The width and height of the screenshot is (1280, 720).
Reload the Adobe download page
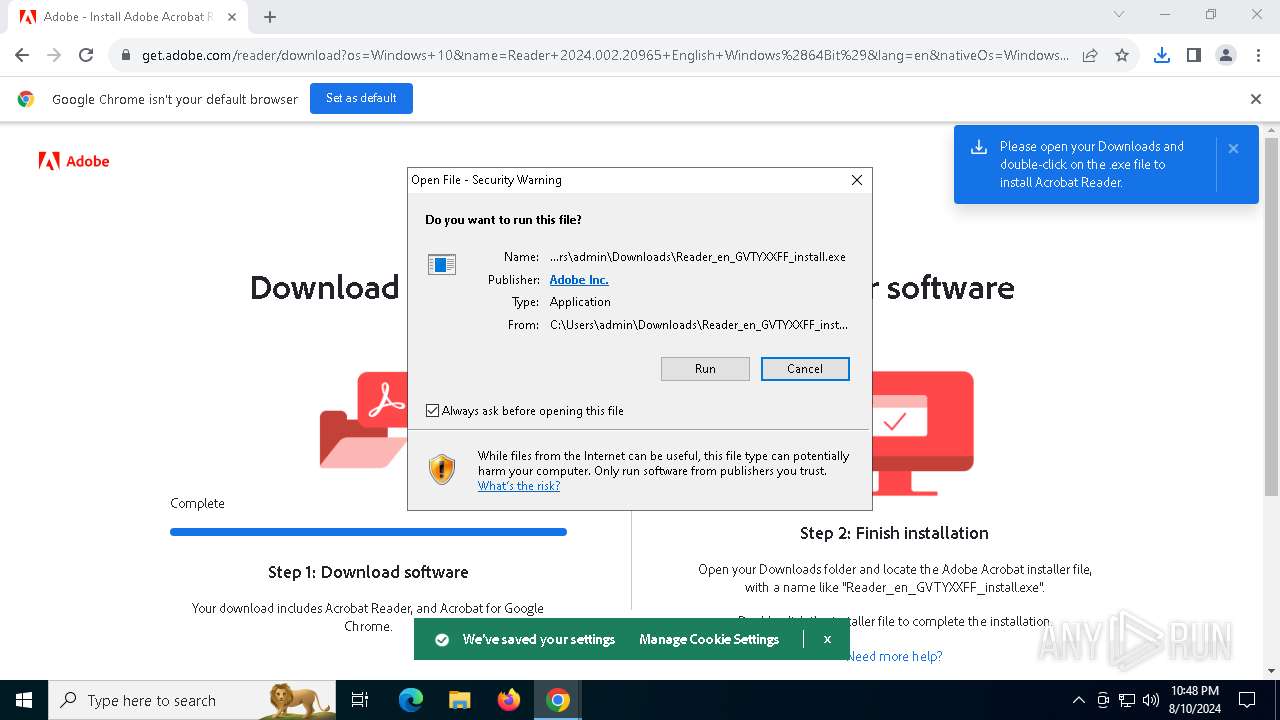tap(86, 55)
